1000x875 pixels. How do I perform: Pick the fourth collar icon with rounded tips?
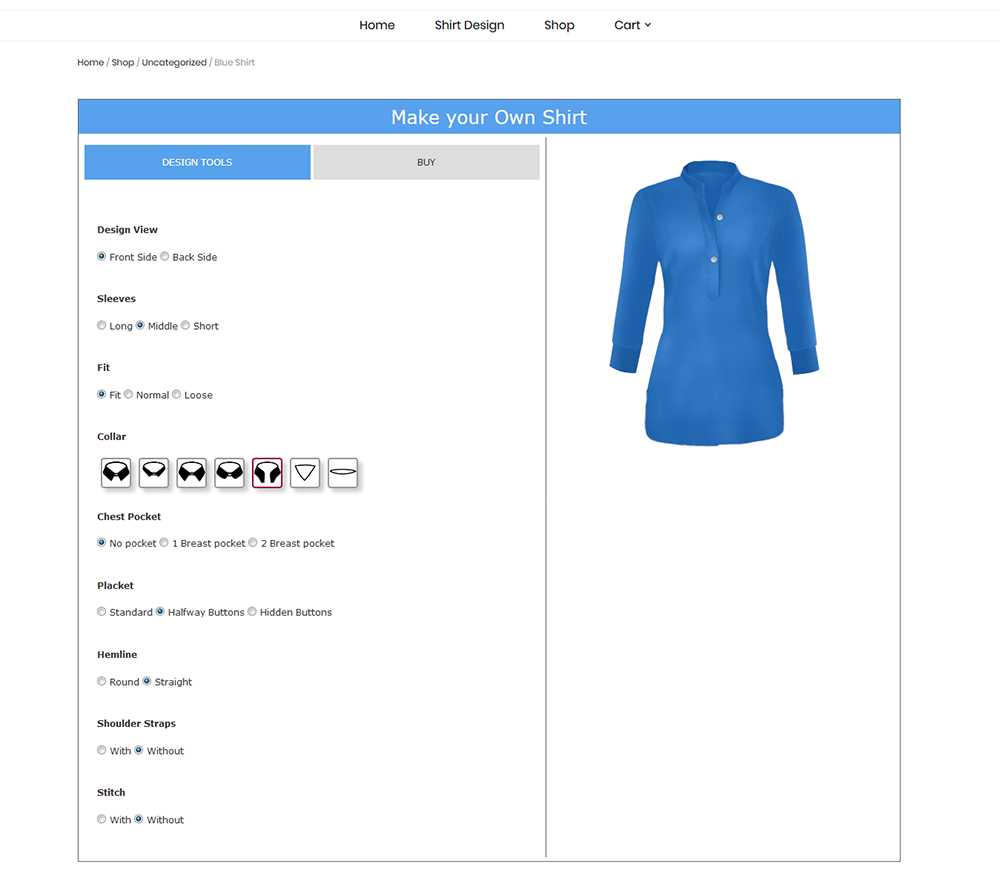pyautogui.click(x=230, y=473)
